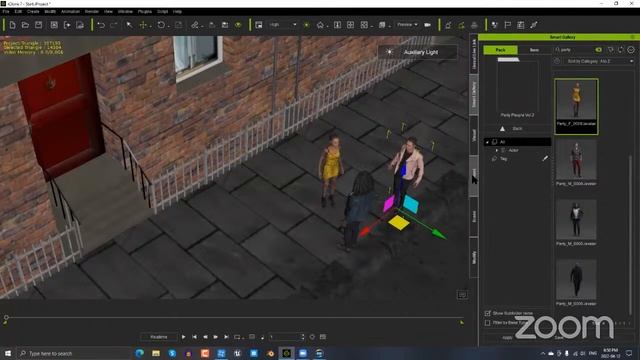This screenshot has width=640, height=360.
Task: Click the camera Home view icon
Action: pos(320,25)
